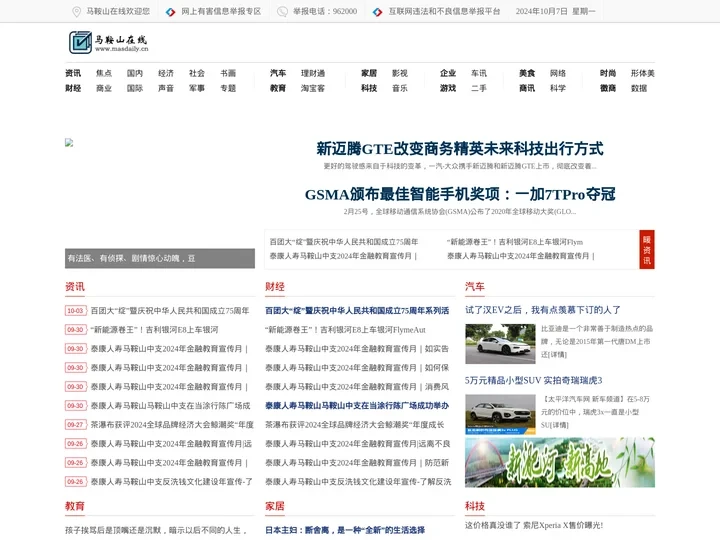Open the 资讯 section heading
The width and height of the screenshot is (720, 540).
tap(75, 287)
